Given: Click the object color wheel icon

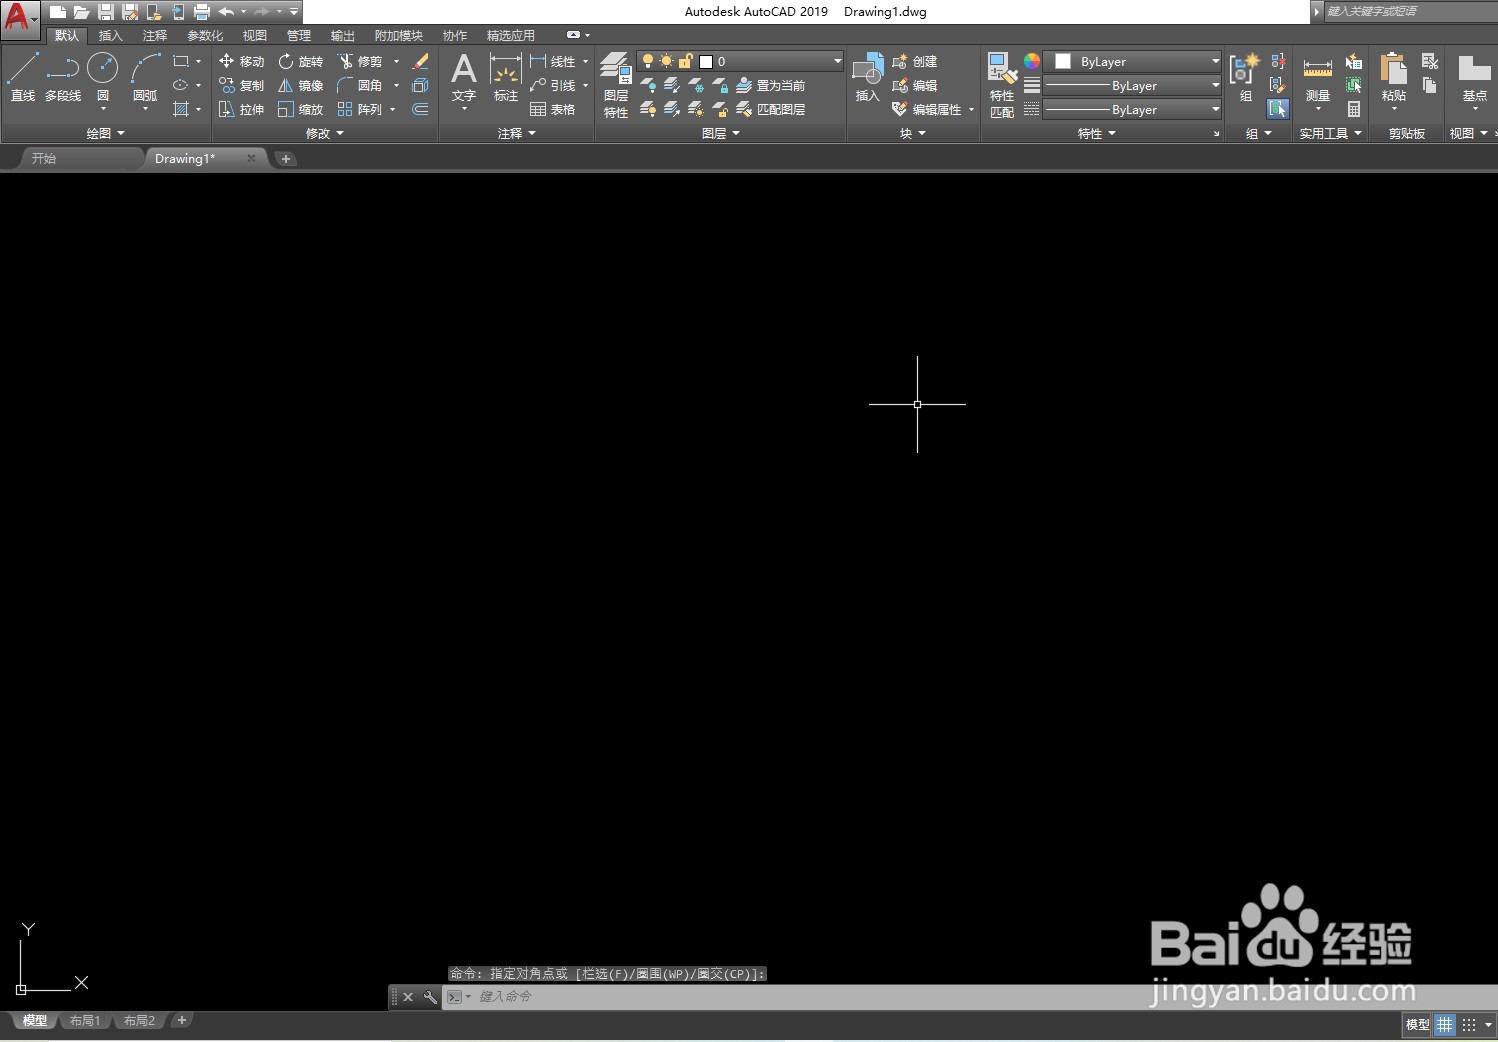Looking at the screenshot, I should 1032,61.
